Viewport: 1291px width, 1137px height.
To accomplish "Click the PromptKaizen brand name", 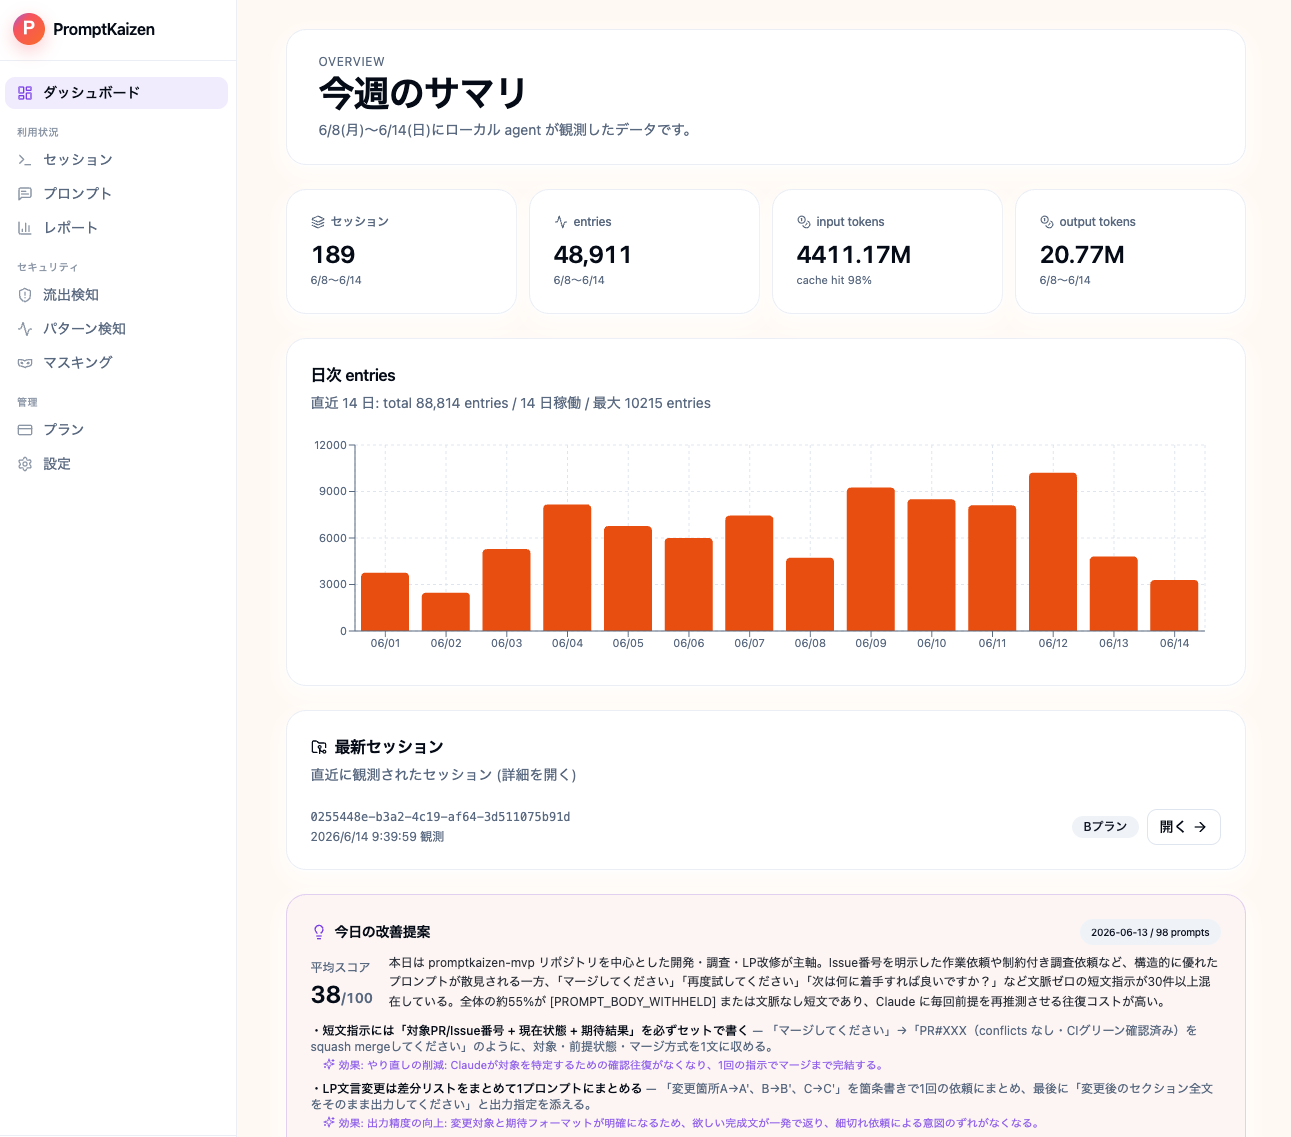I will (104, 30).
